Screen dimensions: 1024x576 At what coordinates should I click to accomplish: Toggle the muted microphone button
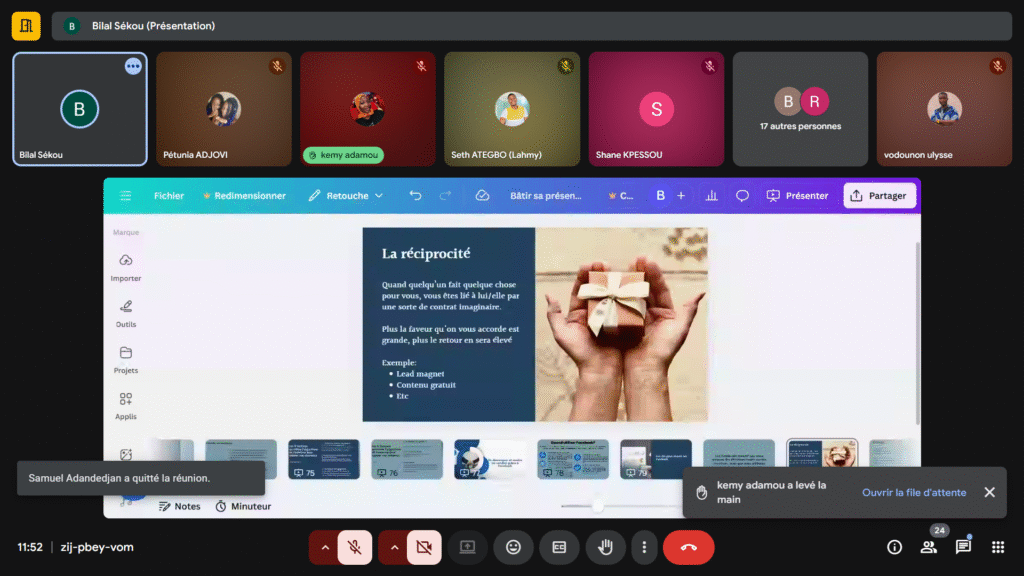[x=354, y=547]
